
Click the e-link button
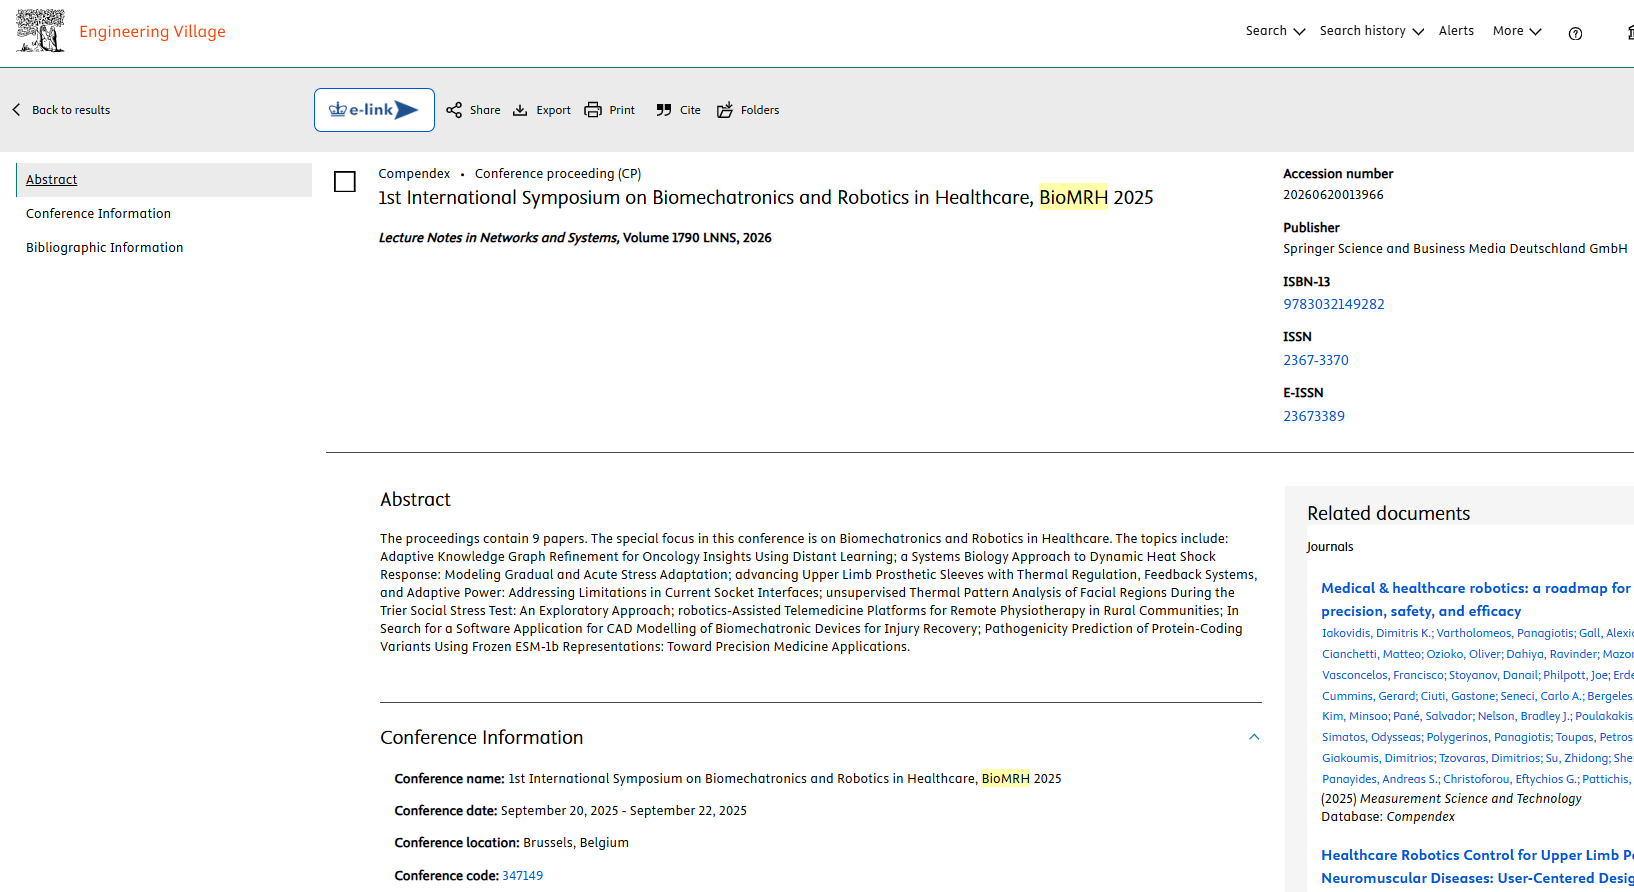tap(374, 110)
